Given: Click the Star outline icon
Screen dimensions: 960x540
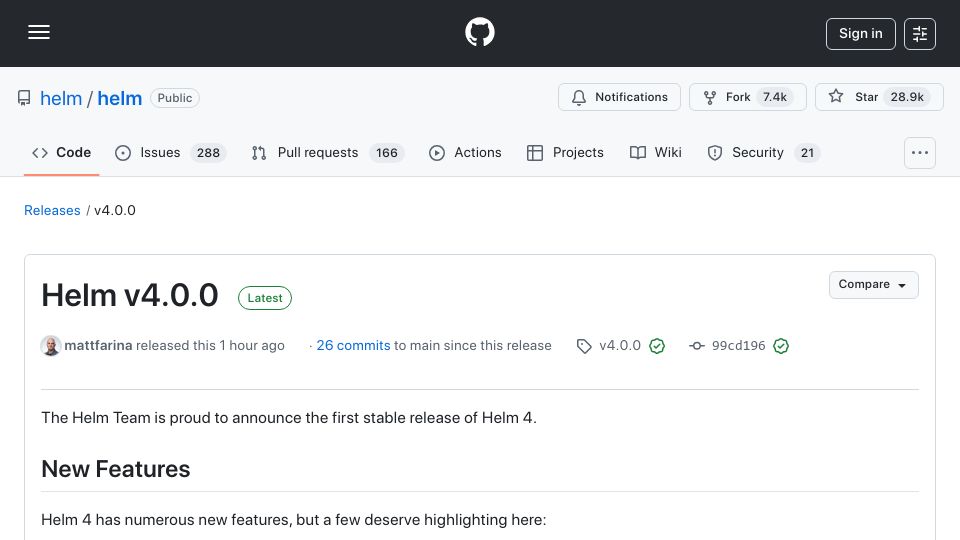Looking at the screenshot, I should coord(836,96).
